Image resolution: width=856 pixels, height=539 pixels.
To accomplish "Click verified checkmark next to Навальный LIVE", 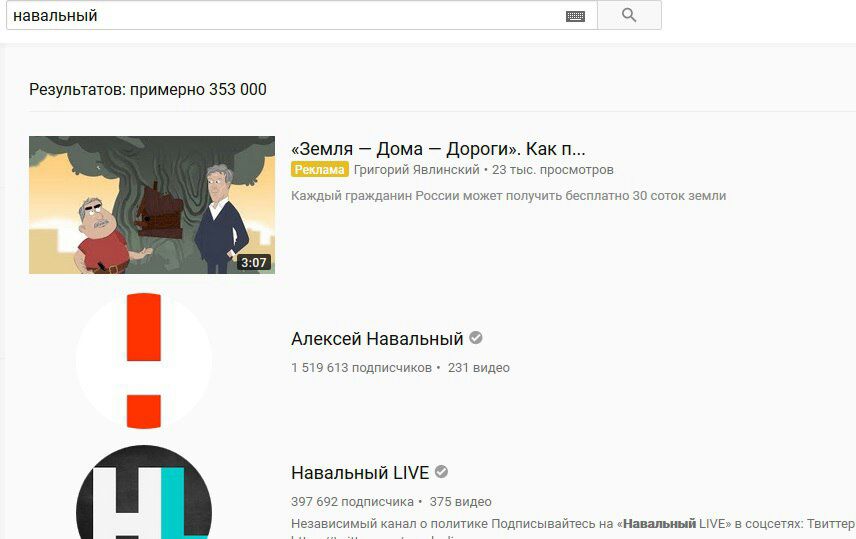I will (x=442, y=472).
